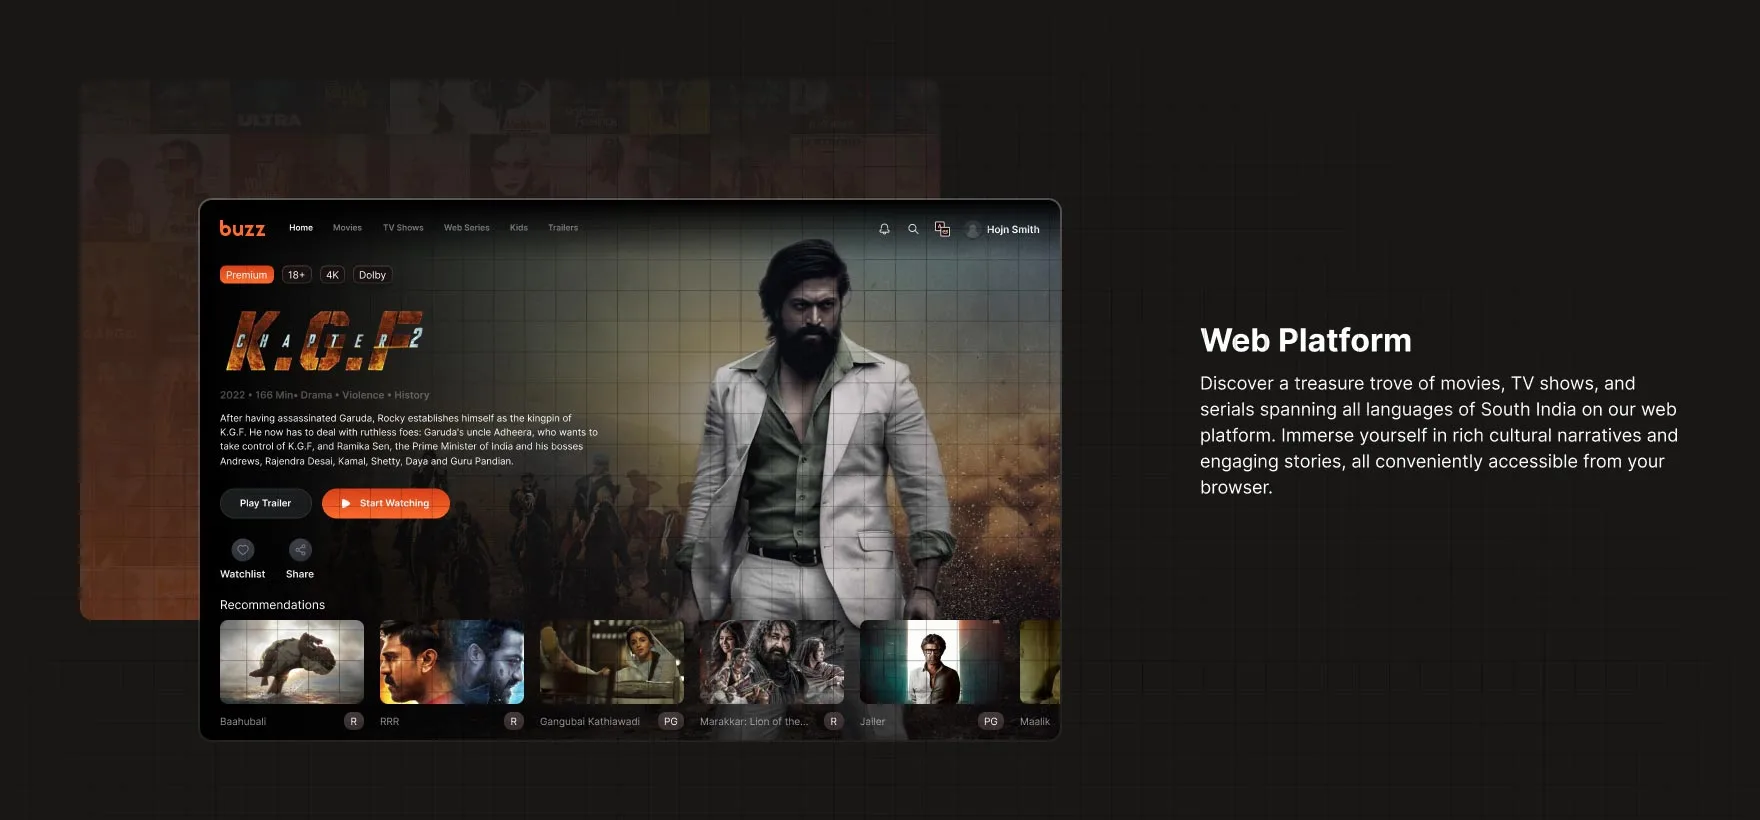The width and height of the screenshot is (1760, 820).
Task: Open the Baahubali recommendation thumbnail
Action: (x=292, y=661)
